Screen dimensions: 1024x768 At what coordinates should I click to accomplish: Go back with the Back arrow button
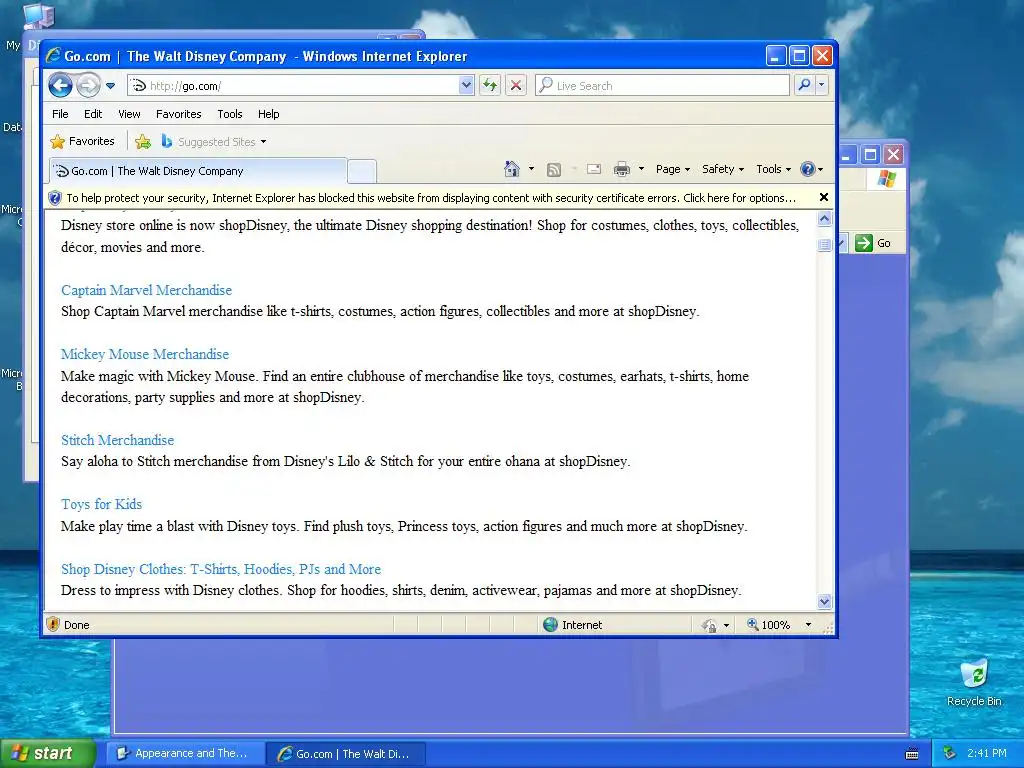point(60,85)
